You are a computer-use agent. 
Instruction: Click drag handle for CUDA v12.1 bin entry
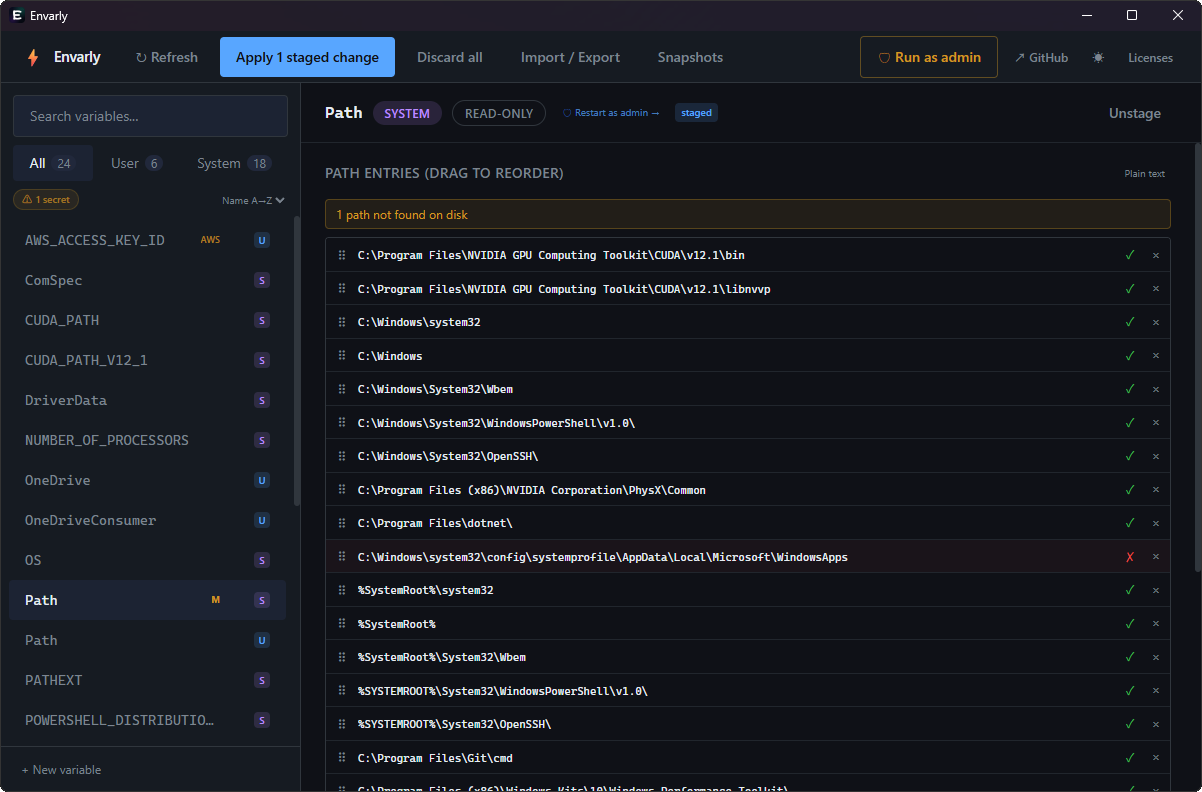(342, 255)
